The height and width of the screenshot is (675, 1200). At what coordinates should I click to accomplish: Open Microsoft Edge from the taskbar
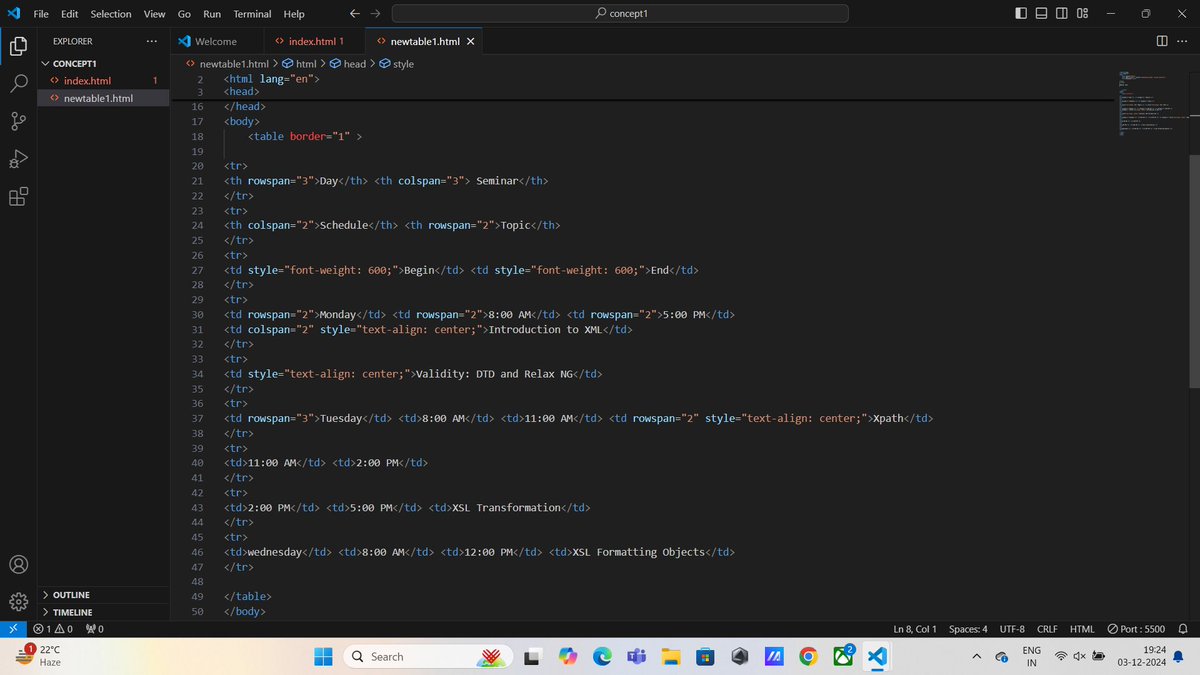pos(601,656)
